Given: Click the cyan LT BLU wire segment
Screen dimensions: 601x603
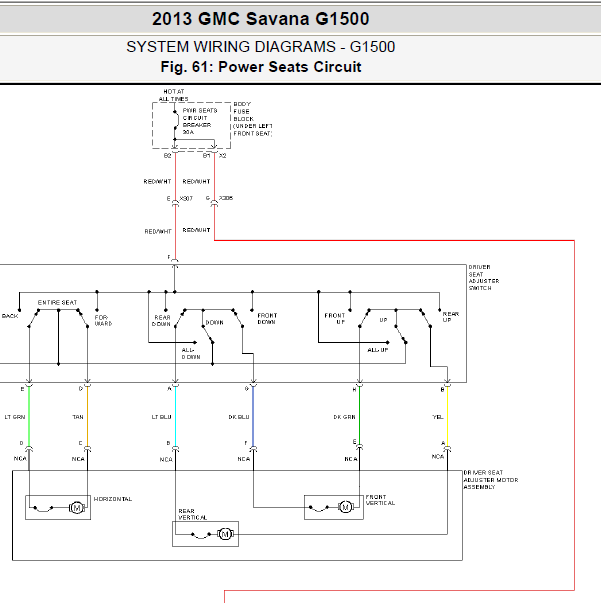Looking at the screenshot, I should (176, 417).
